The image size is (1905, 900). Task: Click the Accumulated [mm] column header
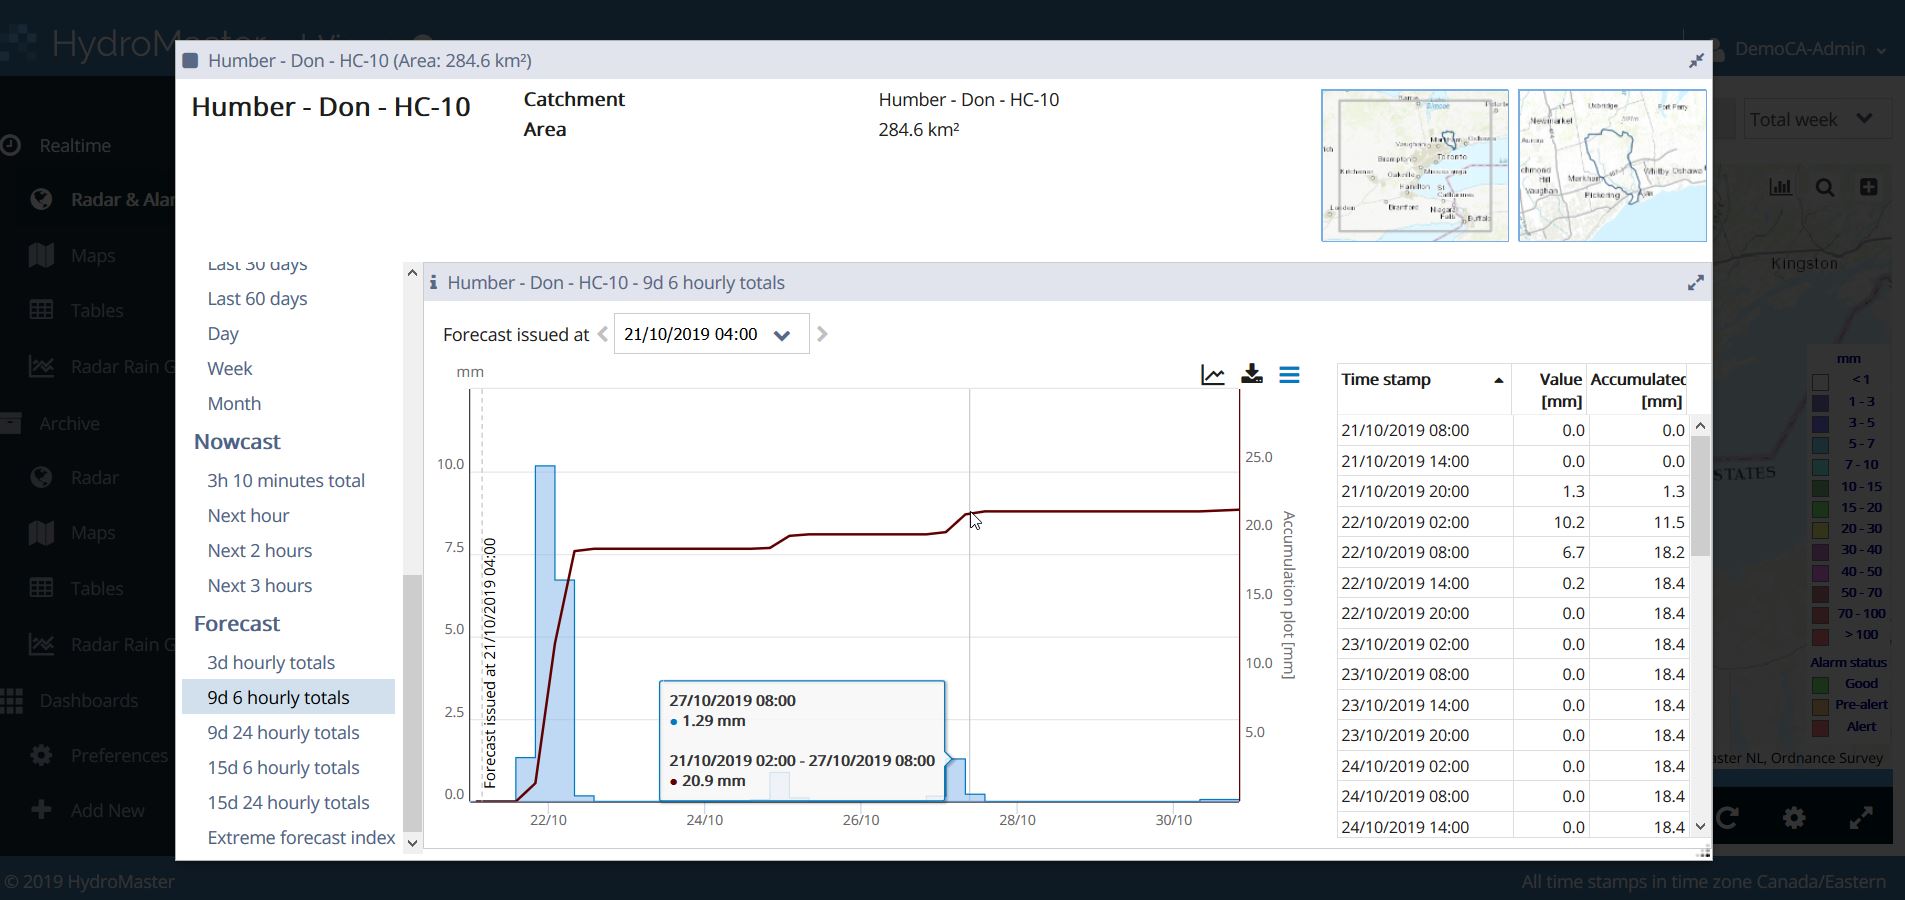pyautogui.click(x=1637, y=390)
